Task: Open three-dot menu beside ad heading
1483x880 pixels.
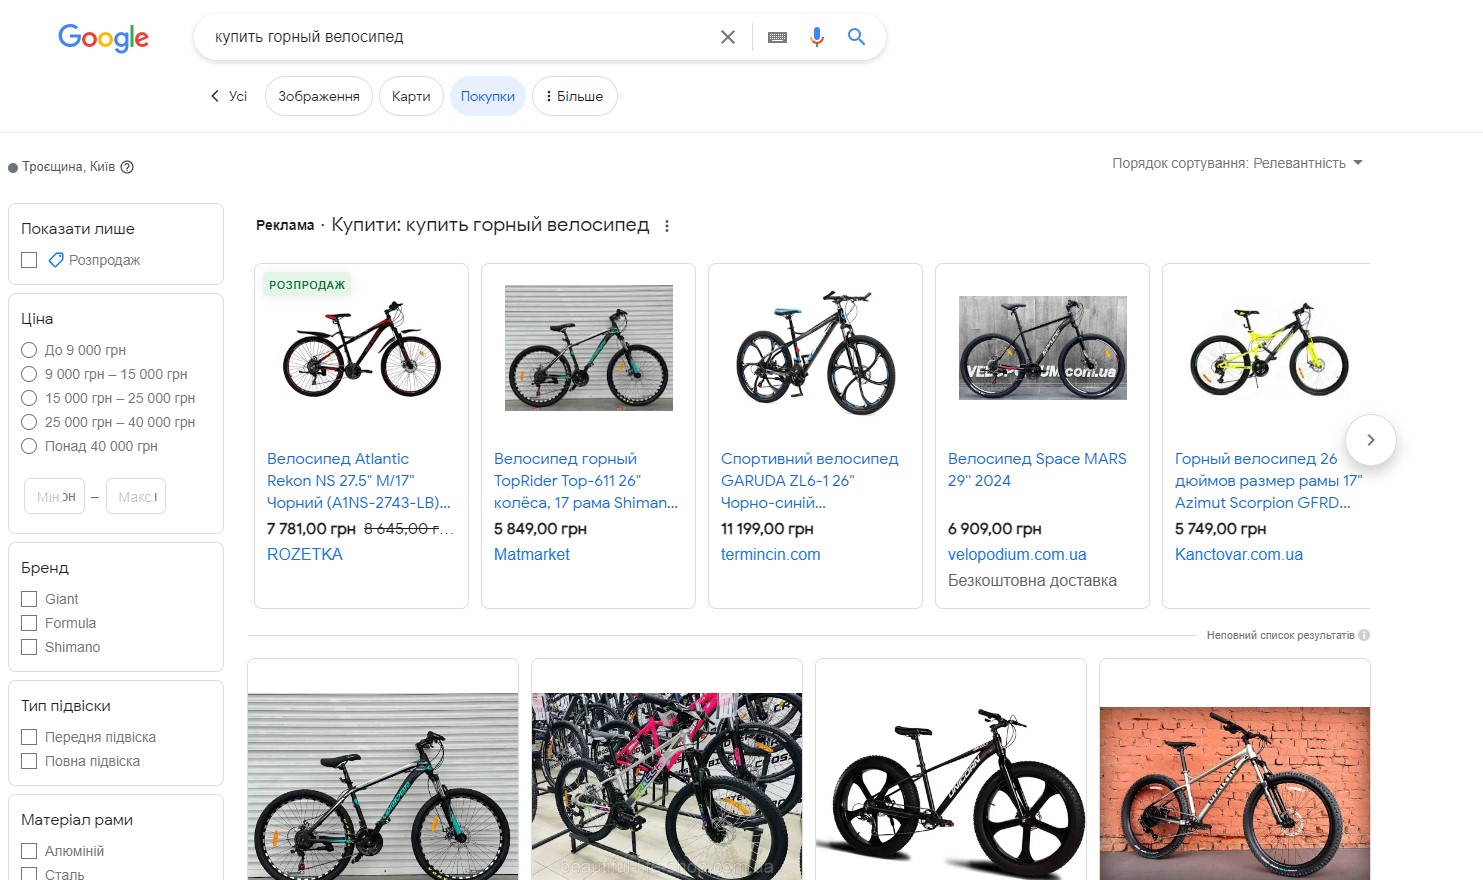Action: coord(667,226)
